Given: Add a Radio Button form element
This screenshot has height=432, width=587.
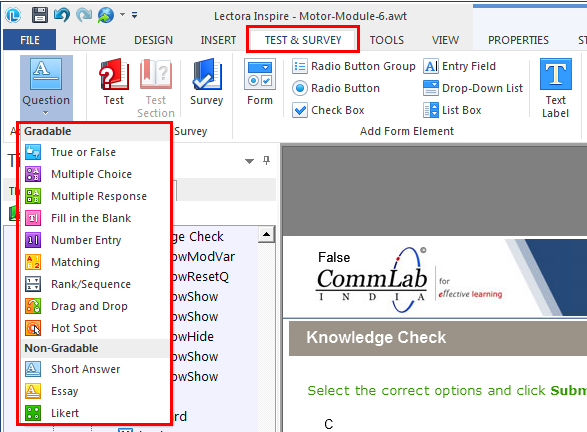Looking at the screenshot, I should click(336, 88).
